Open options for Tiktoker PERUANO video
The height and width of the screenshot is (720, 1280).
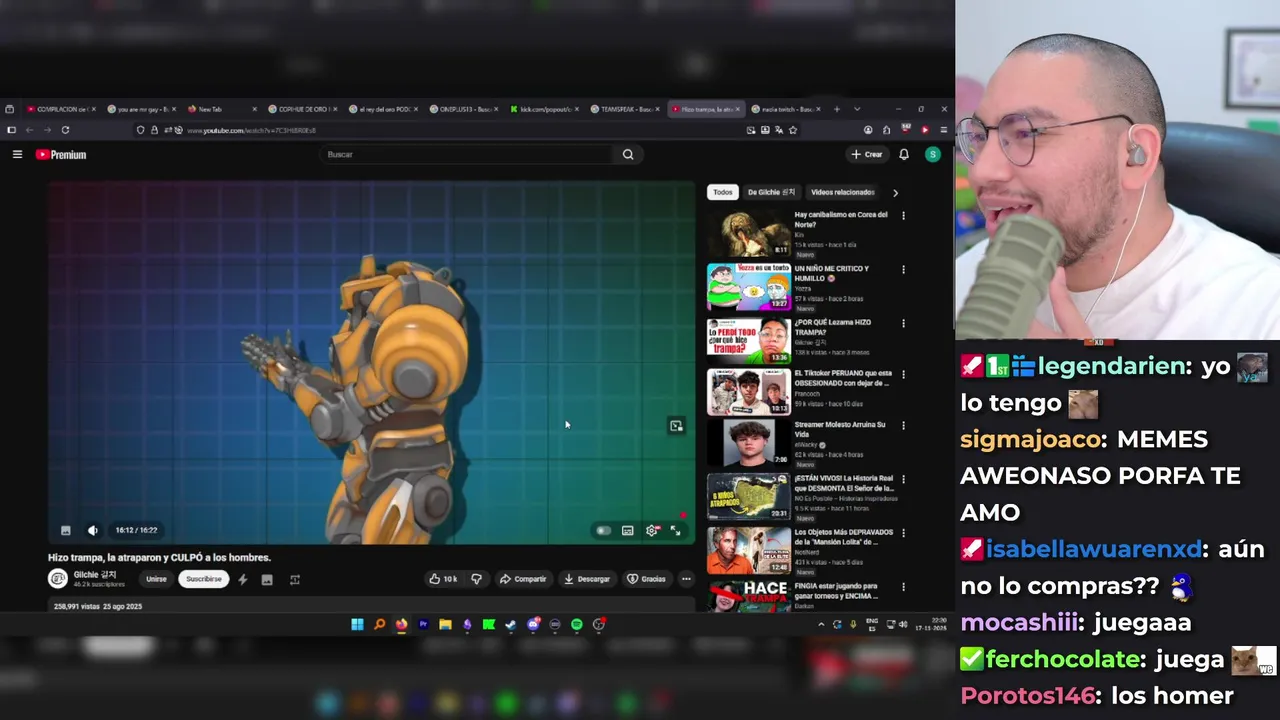click(x=903, y=374)
